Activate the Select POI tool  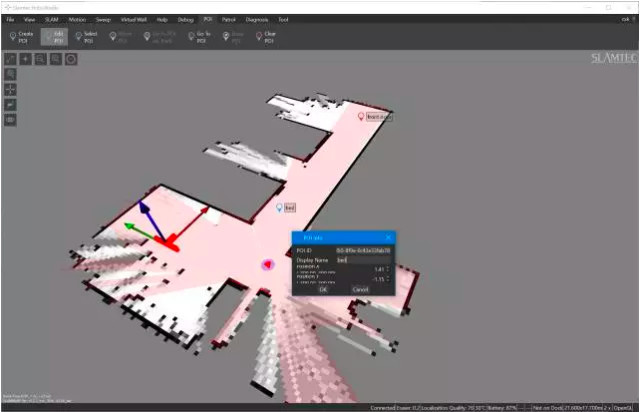[x=87, y=37]
